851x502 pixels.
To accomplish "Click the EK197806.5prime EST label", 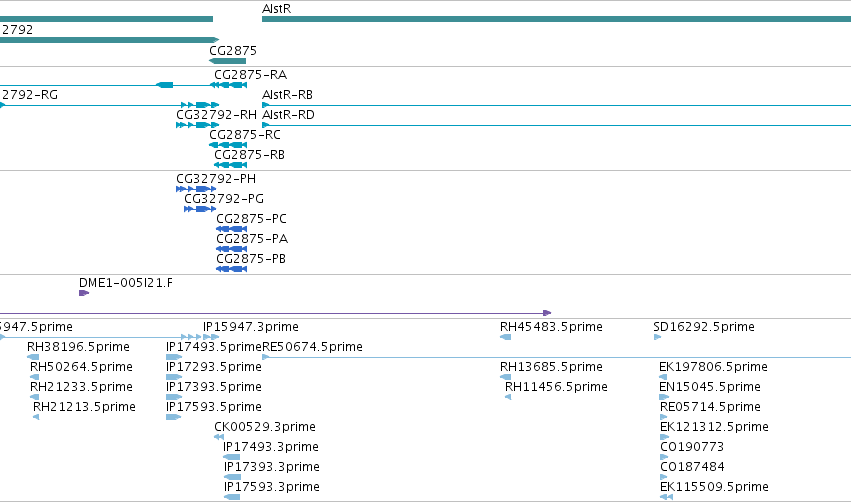I will 713,367.
